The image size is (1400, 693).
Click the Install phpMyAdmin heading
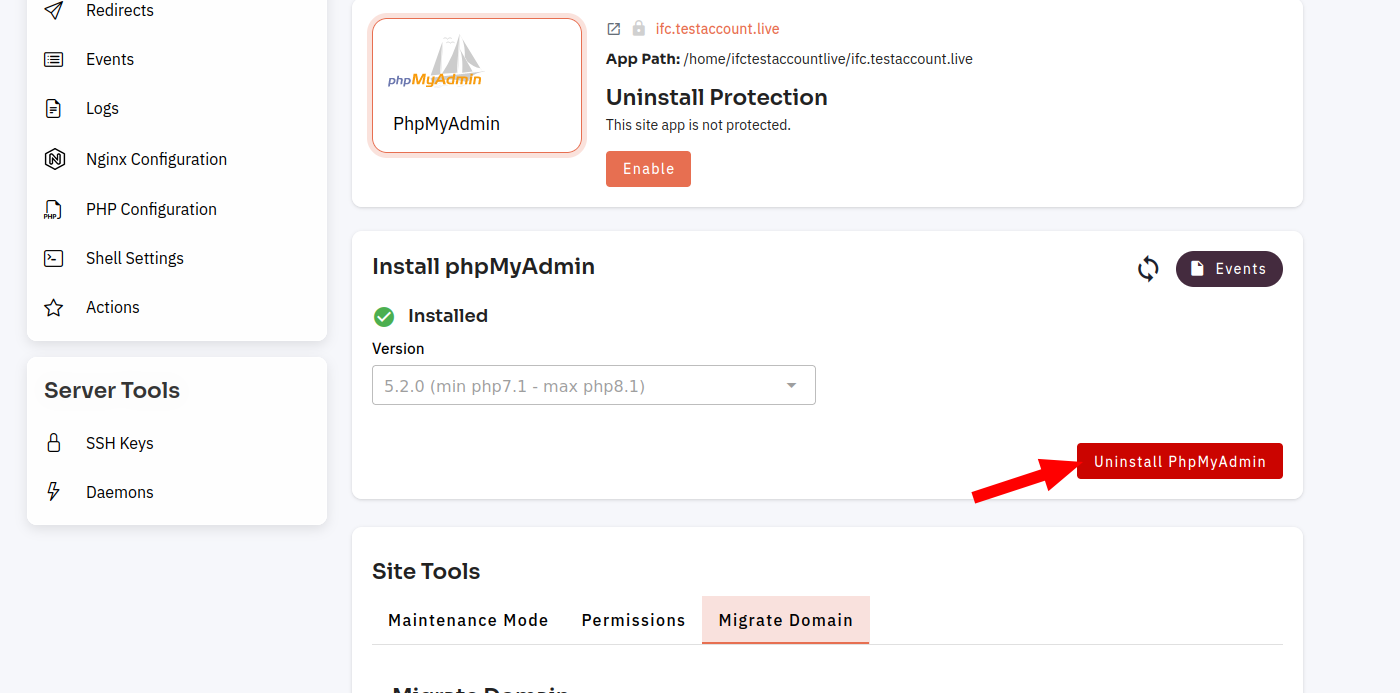(484, 266)
